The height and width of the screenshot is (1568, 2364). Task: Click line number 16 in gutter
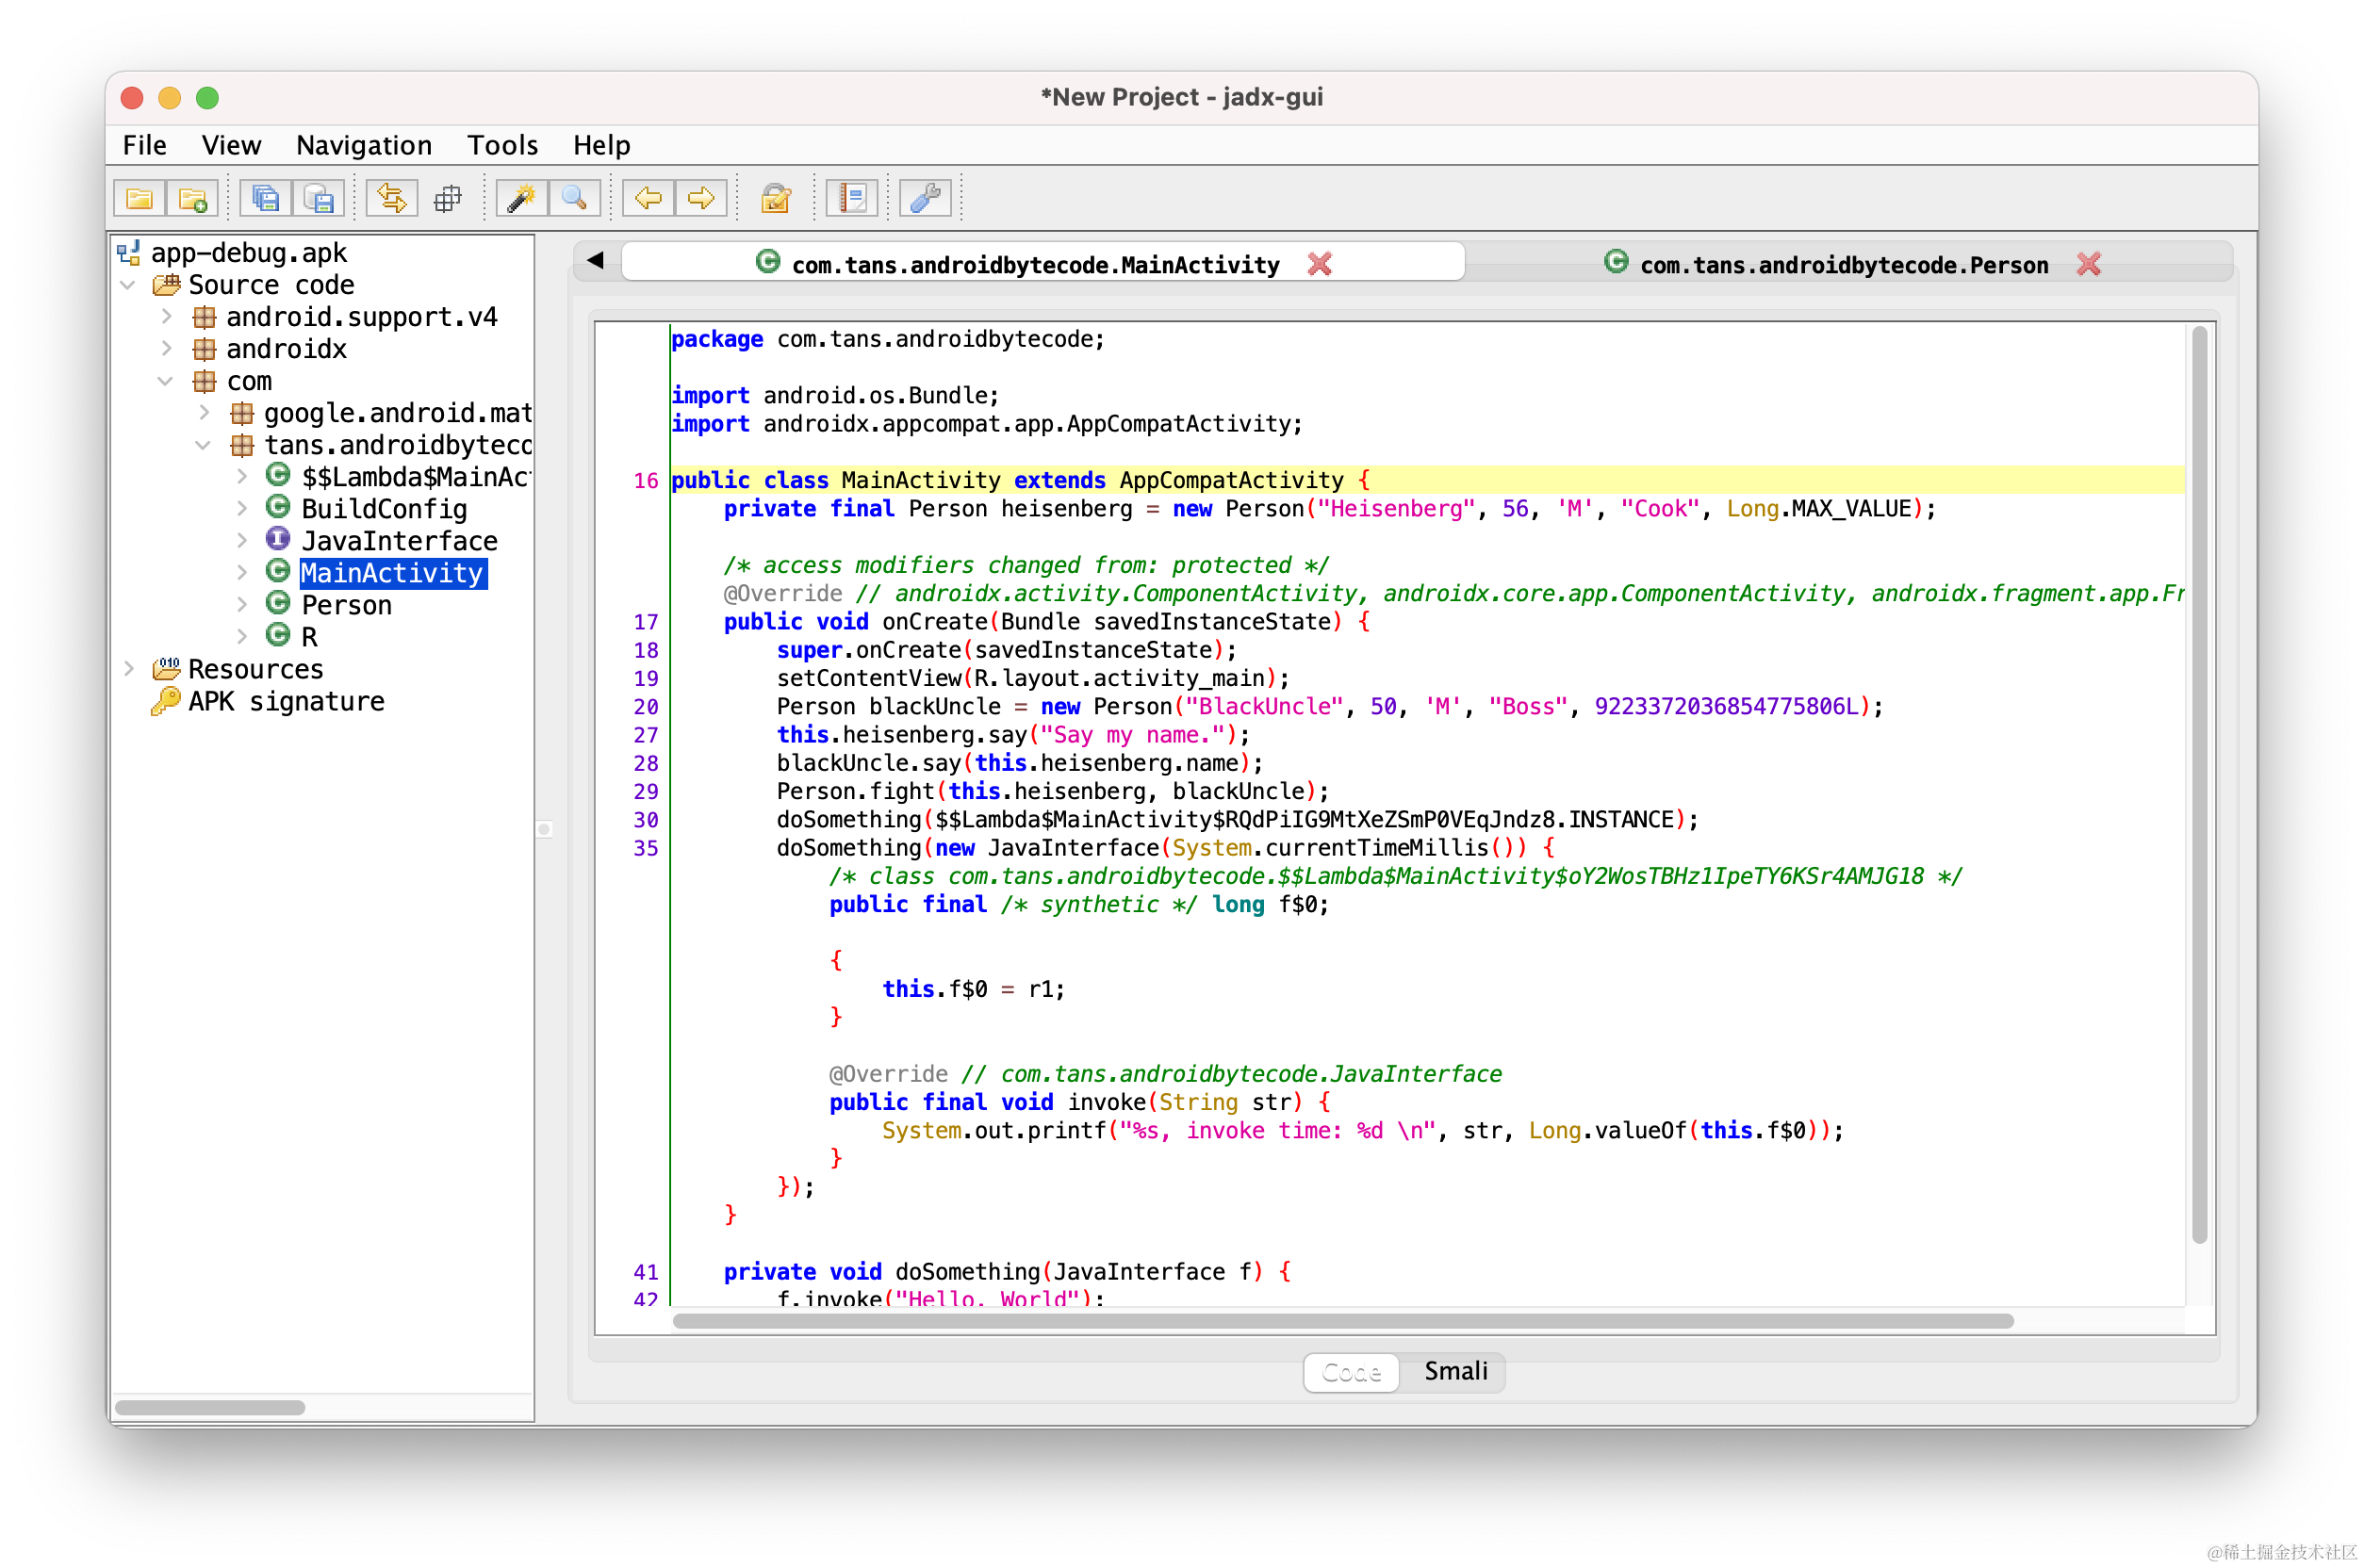pyautogui.click(x=646, y=480)
